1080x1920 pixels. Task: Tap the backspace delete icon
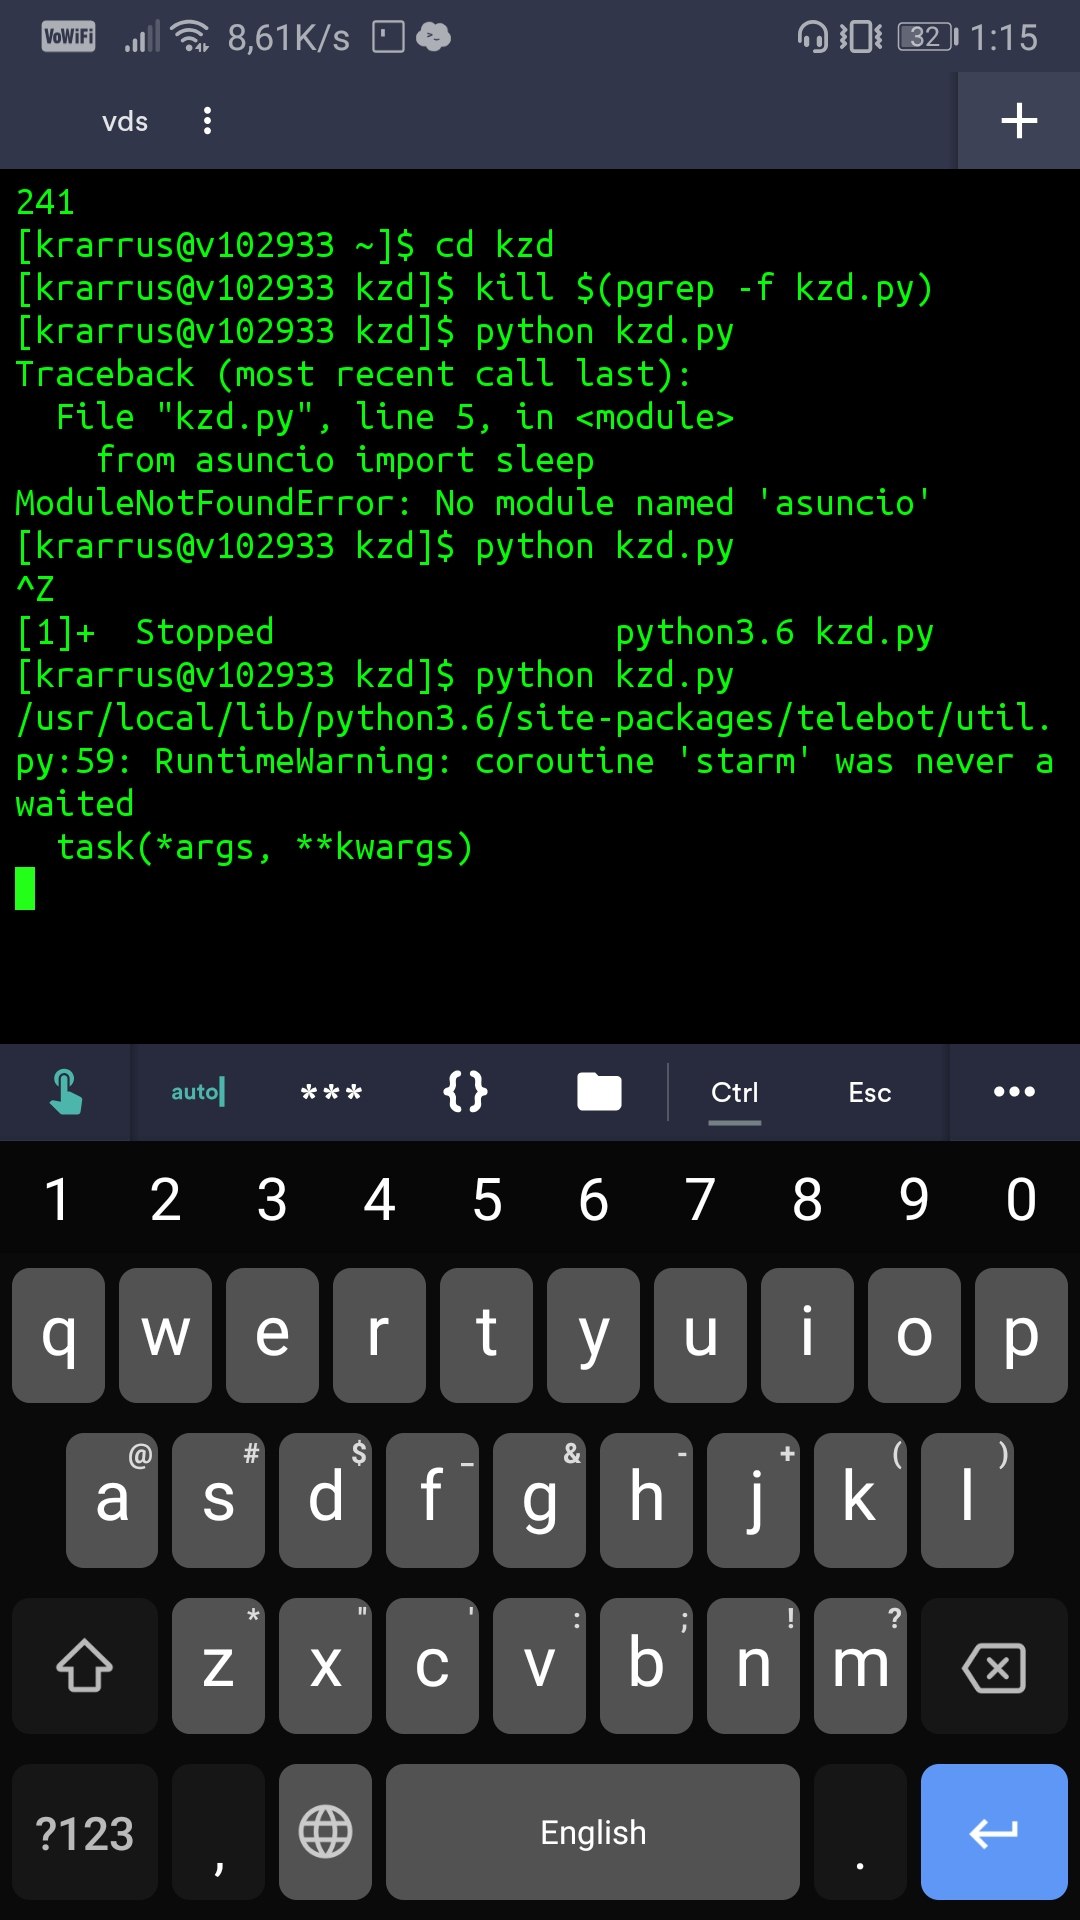(x=994, y=1666)
